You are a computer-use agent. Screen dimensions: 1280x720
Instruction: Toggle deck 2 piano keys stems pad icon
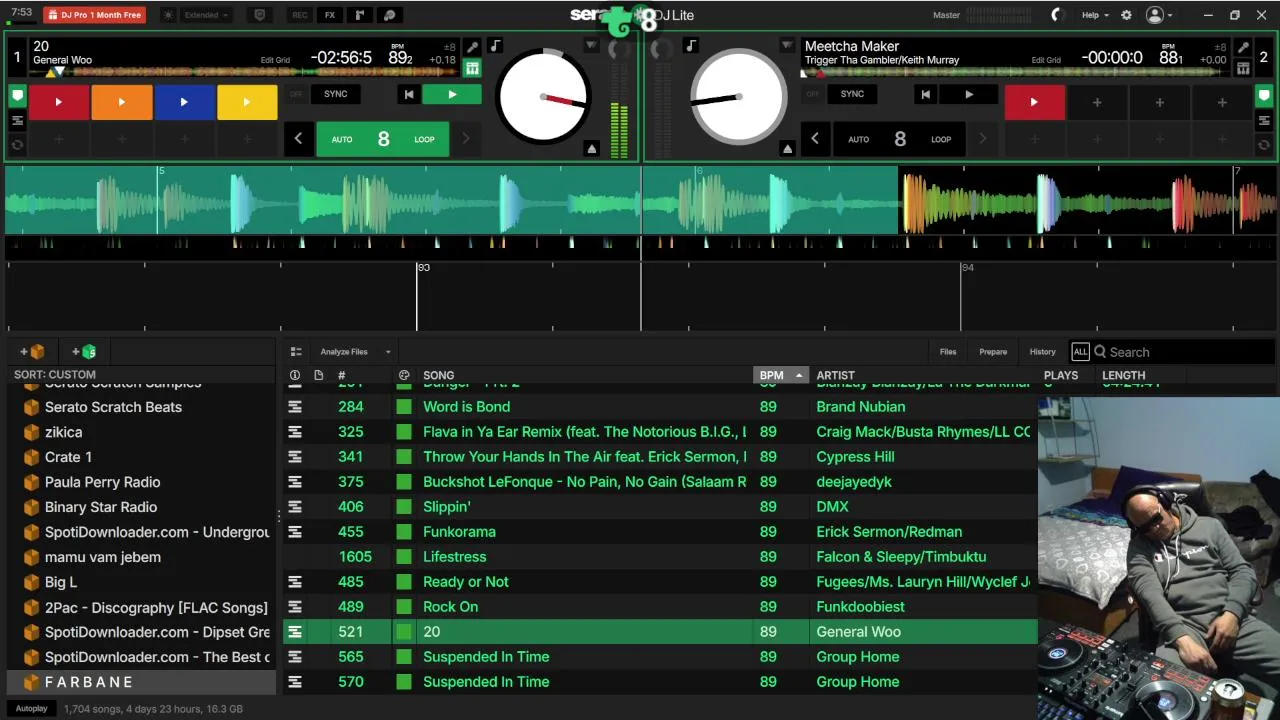[x=1243, y=68]
